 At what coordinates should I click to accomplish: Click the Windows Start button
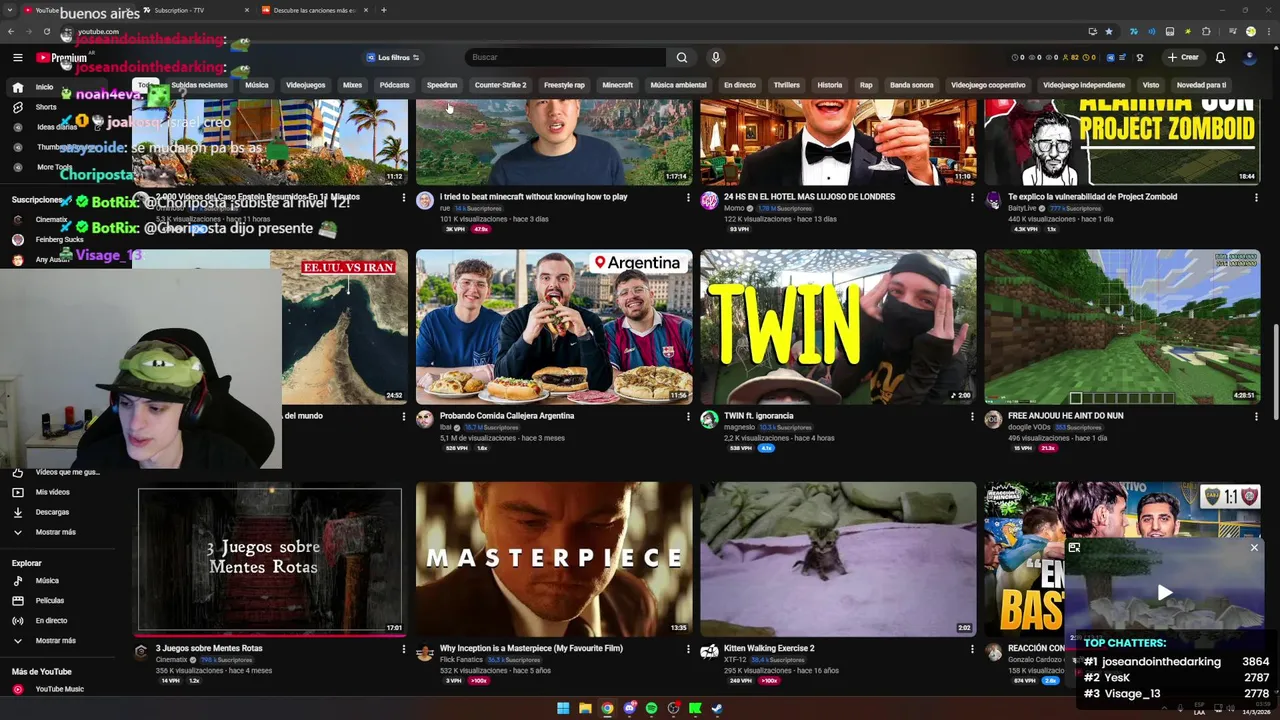[x=563, y=708]
